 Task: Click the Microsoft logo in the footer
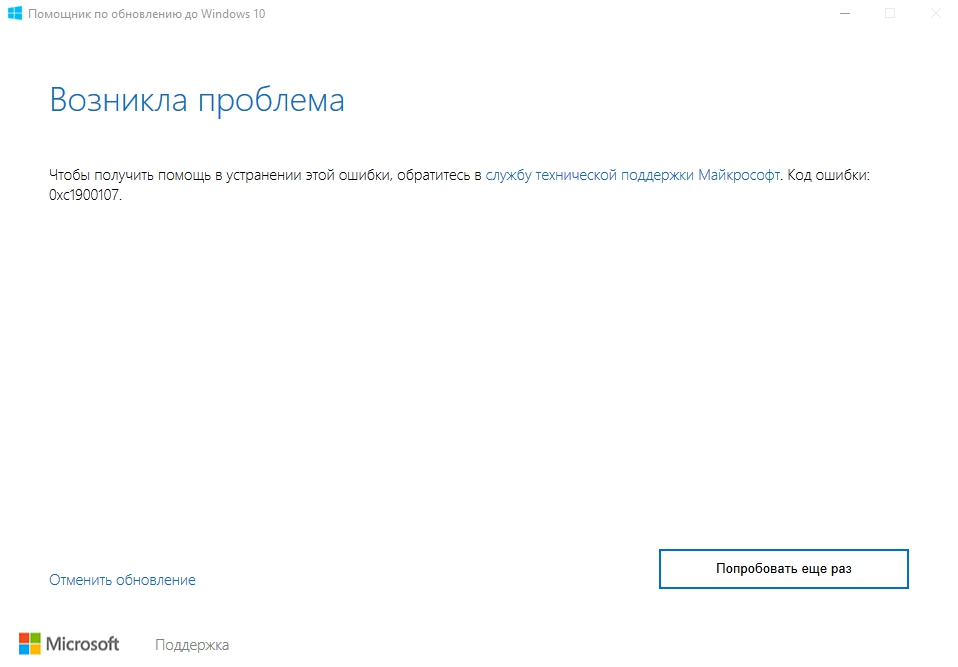click(x=69, y=644)
